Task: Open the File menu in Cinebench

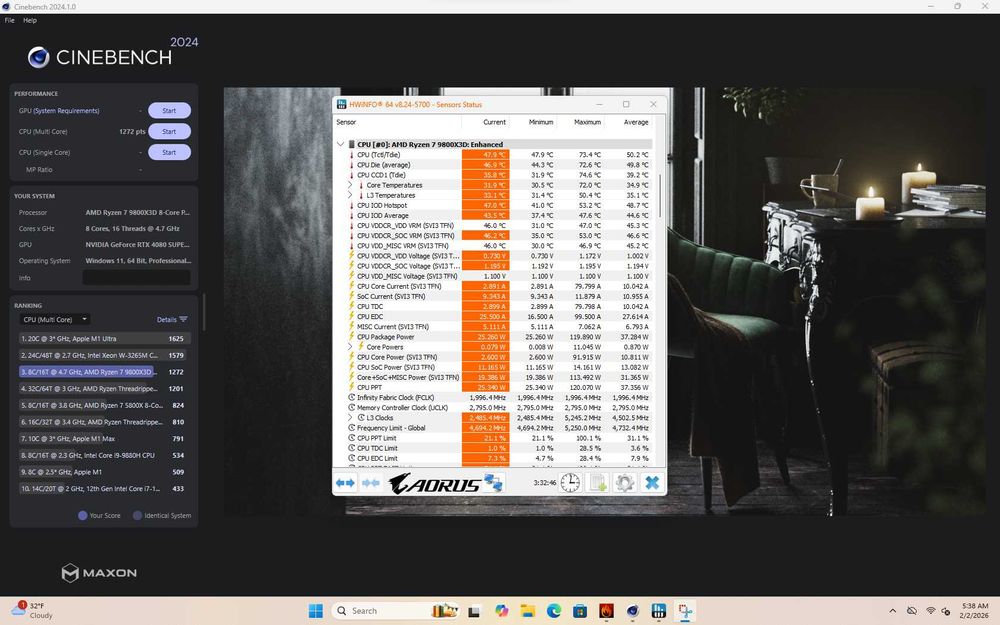Action: pos(10,20)
